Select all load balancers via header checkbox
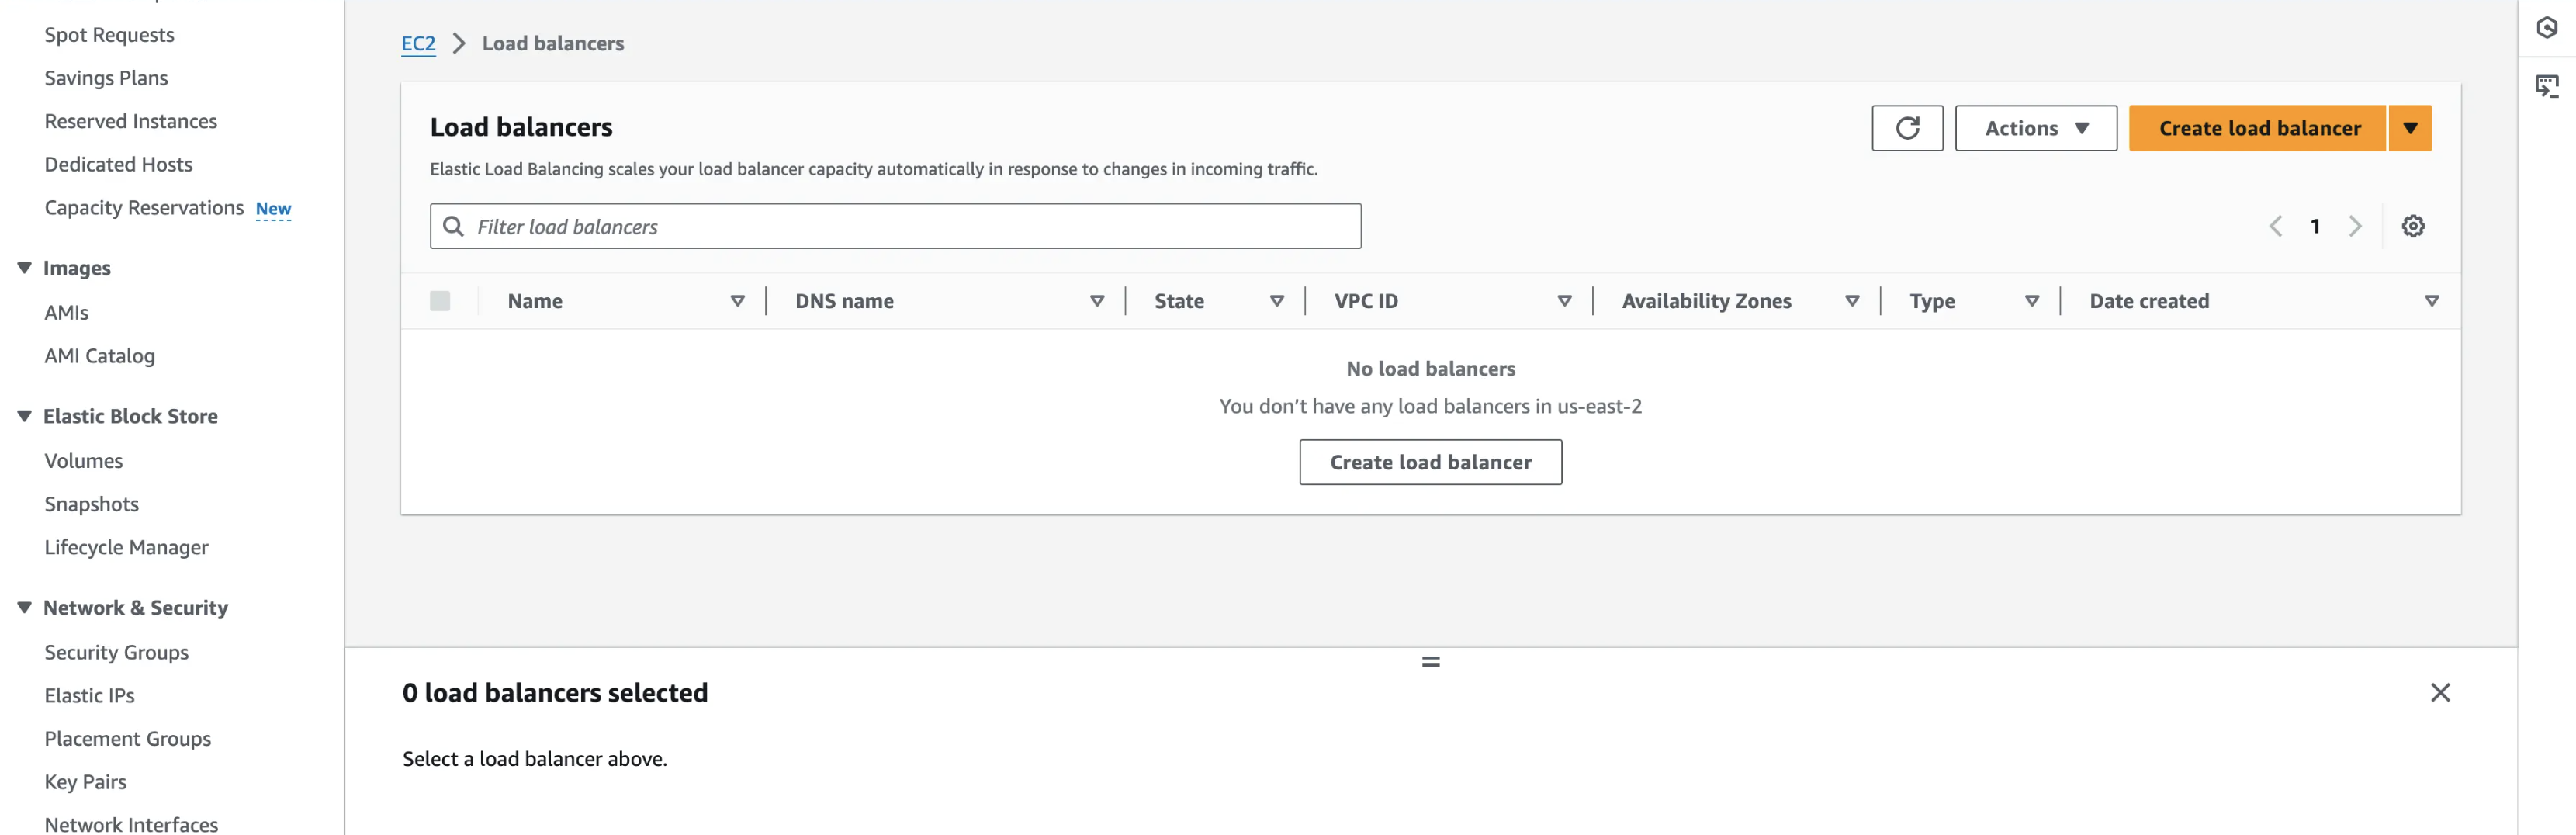 [440, 300]
